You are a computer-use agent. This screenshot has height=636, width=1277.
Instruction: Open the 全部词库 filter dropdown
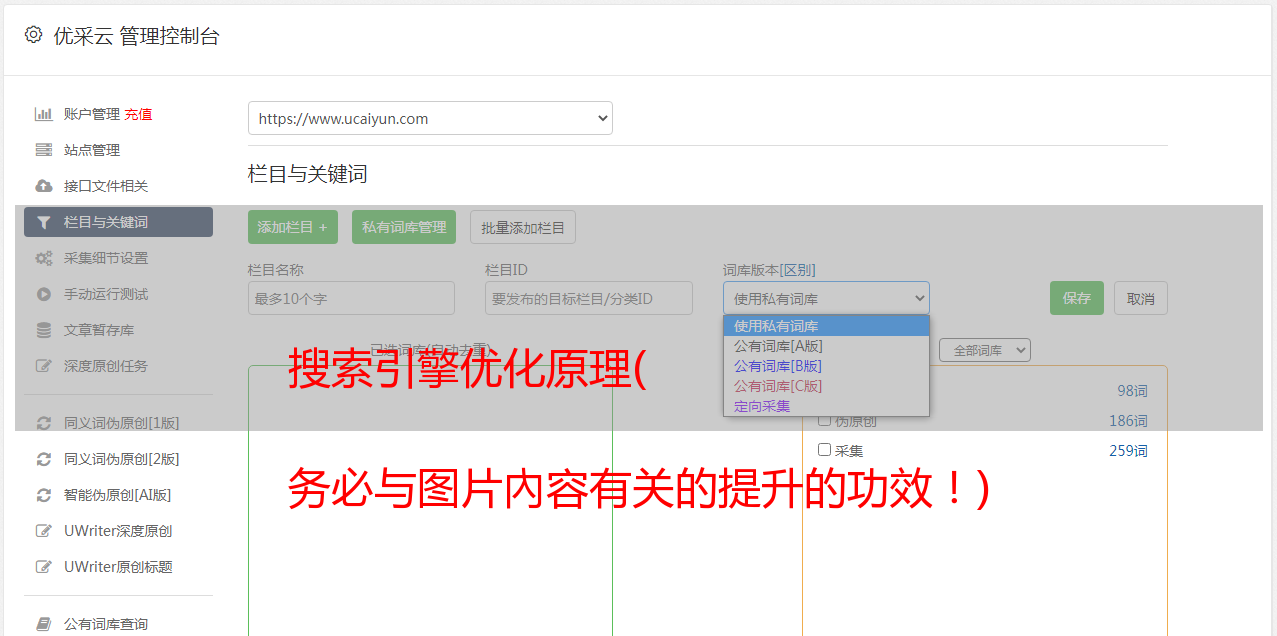pyautogui.click(x=985, y=350)
